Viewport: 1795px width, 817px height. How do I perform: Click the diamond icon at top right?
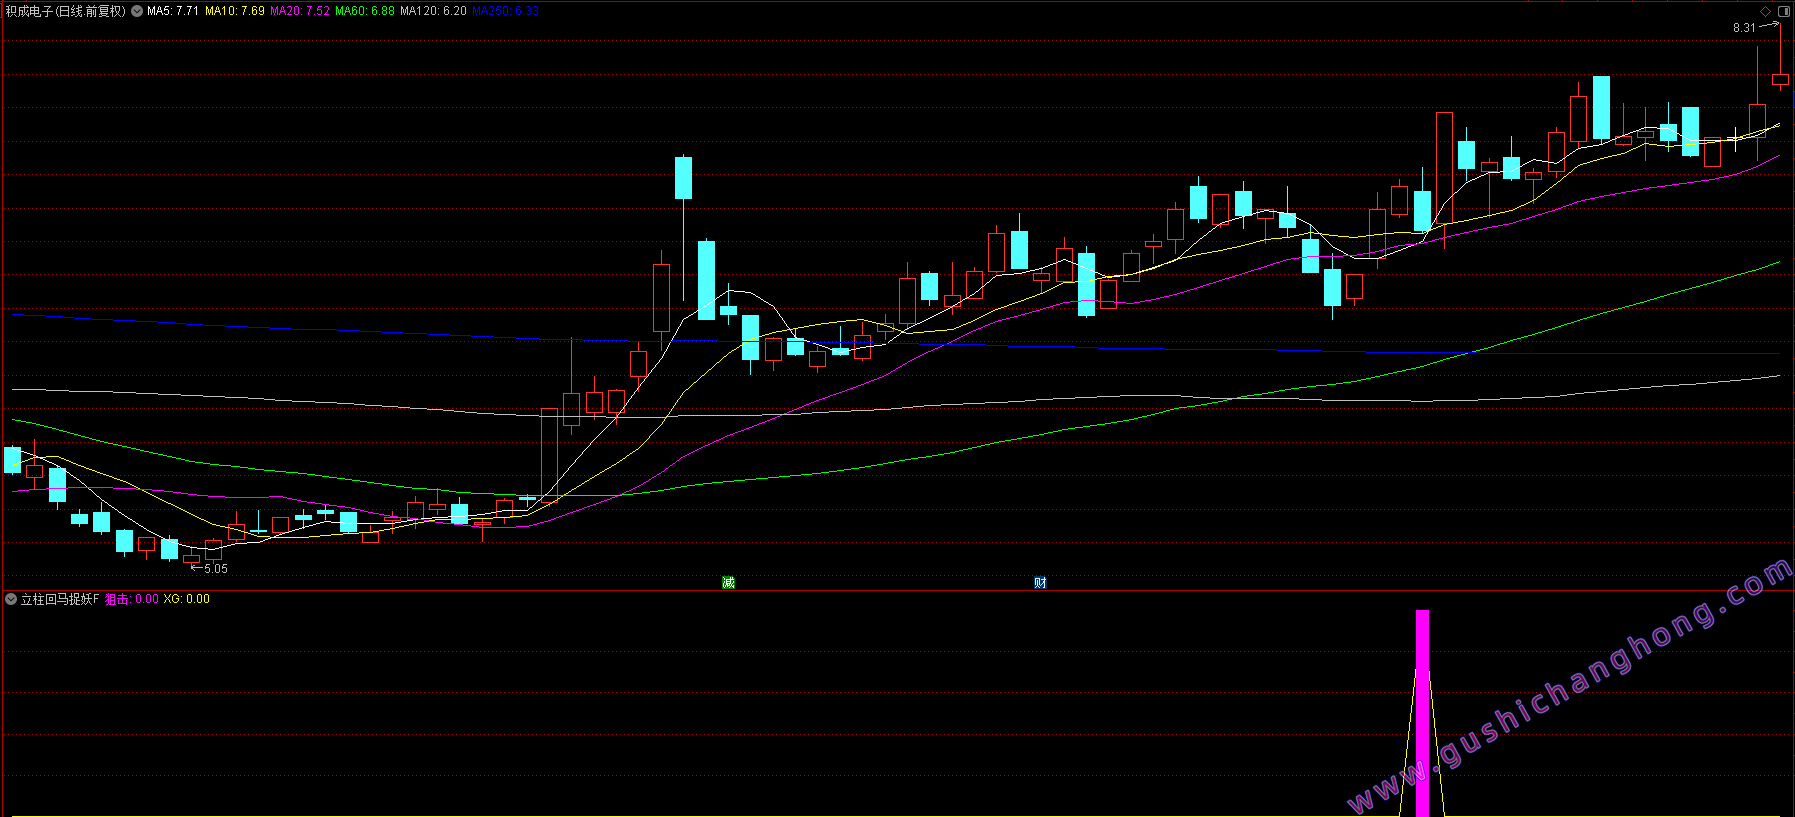(1766, 11)
